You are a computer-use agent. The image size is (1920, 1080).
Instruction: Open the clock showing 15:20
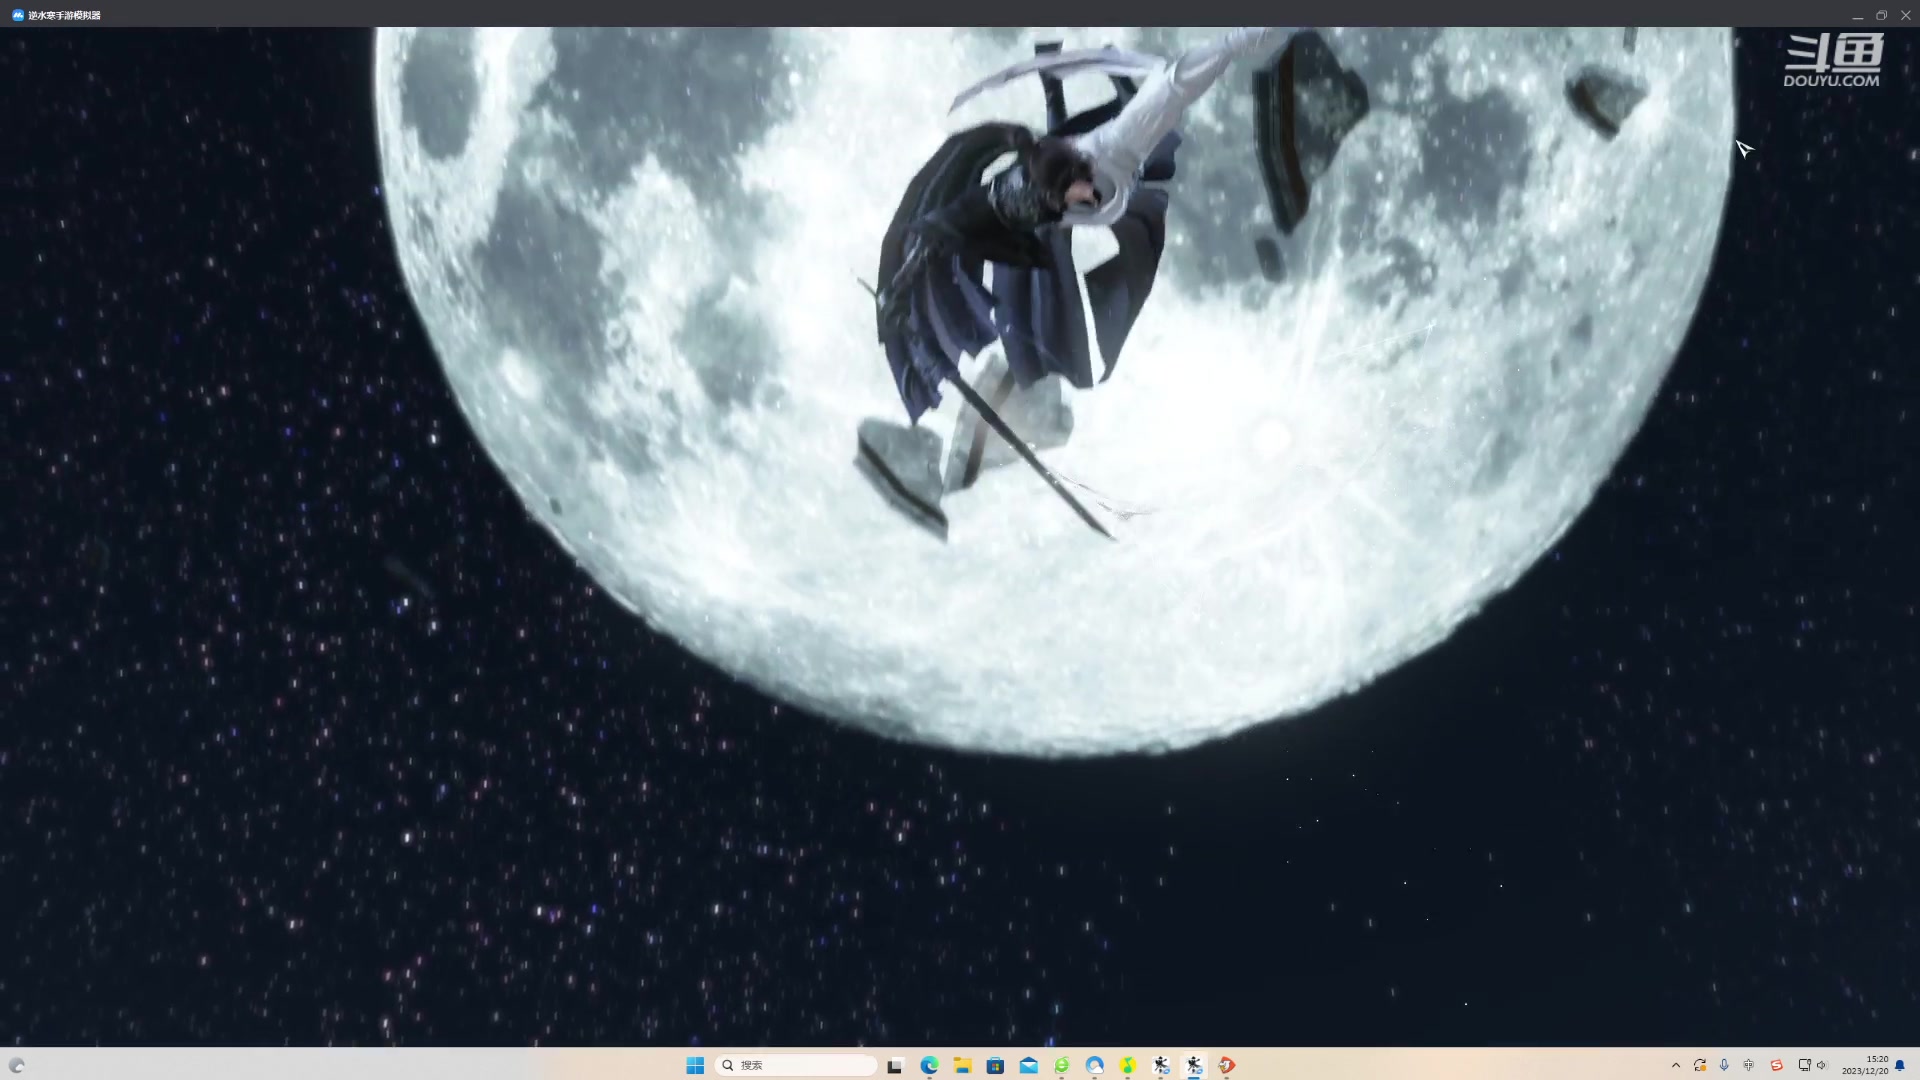(x=1865, y=1065)
